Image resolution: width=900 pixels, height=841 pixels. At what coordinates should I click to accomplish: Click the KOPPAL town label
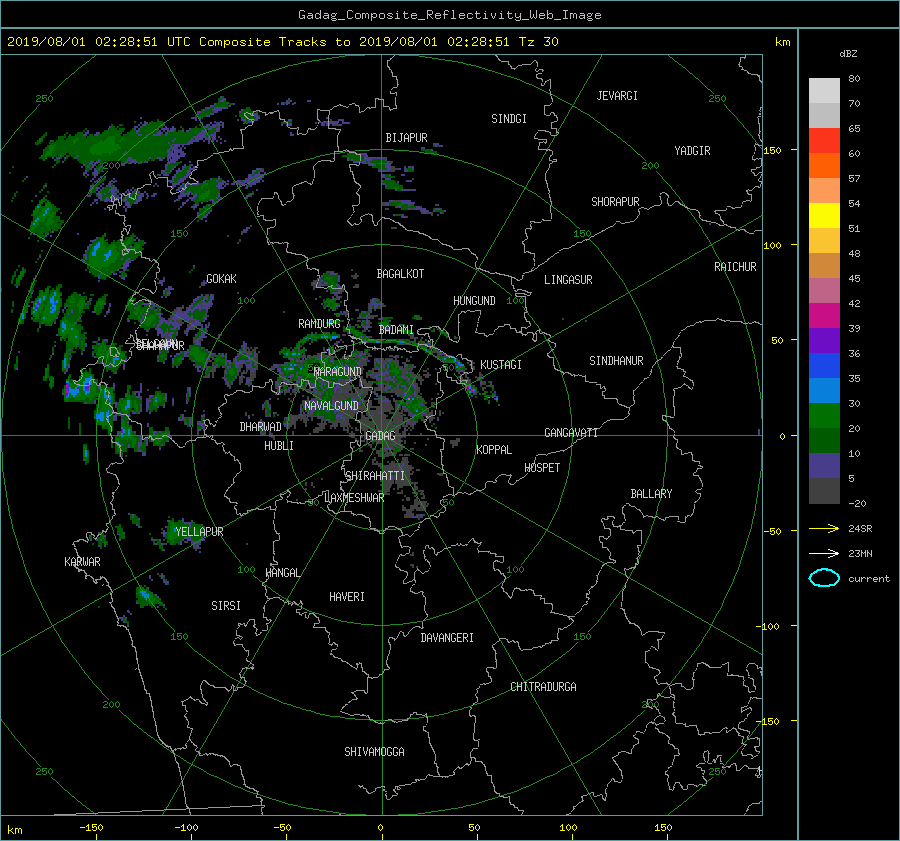(494, 450)
